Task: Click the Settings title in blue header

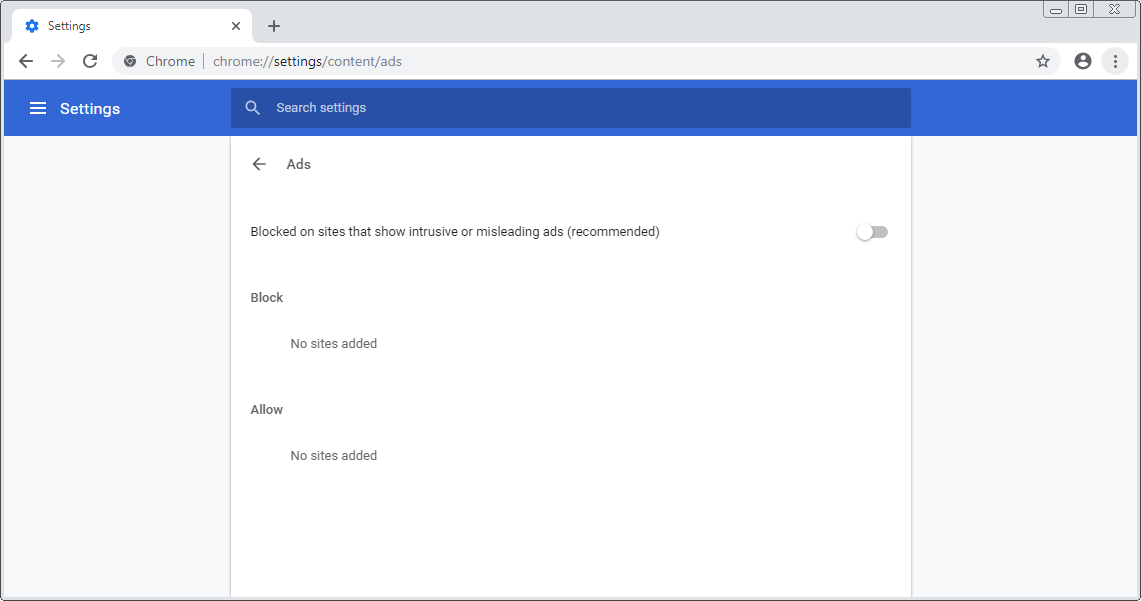Action: coord(90,108)
